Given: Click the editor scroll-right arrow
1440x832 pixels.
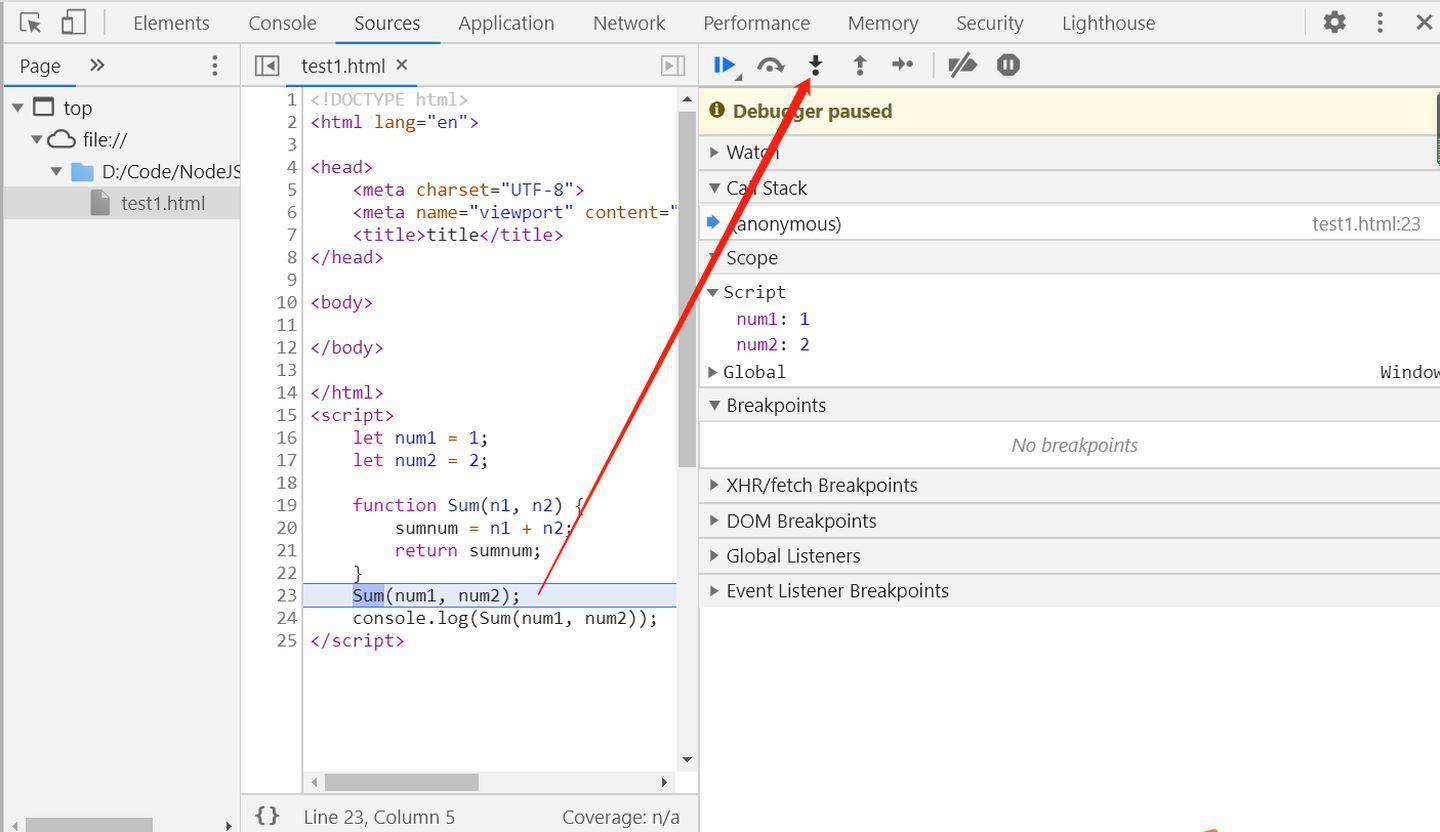Looking at the screenshot, I should coord(664,782).
